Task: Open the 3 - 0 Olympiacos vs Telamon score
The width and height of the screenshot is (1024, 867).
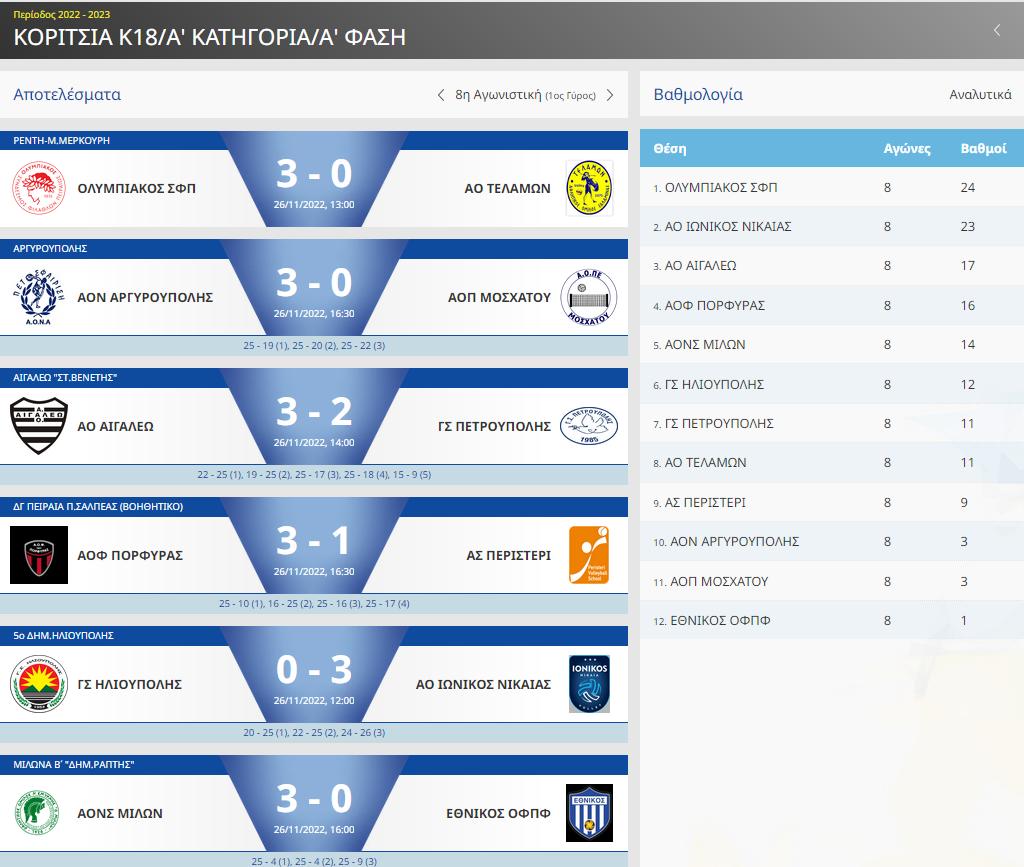Action: 314,174
